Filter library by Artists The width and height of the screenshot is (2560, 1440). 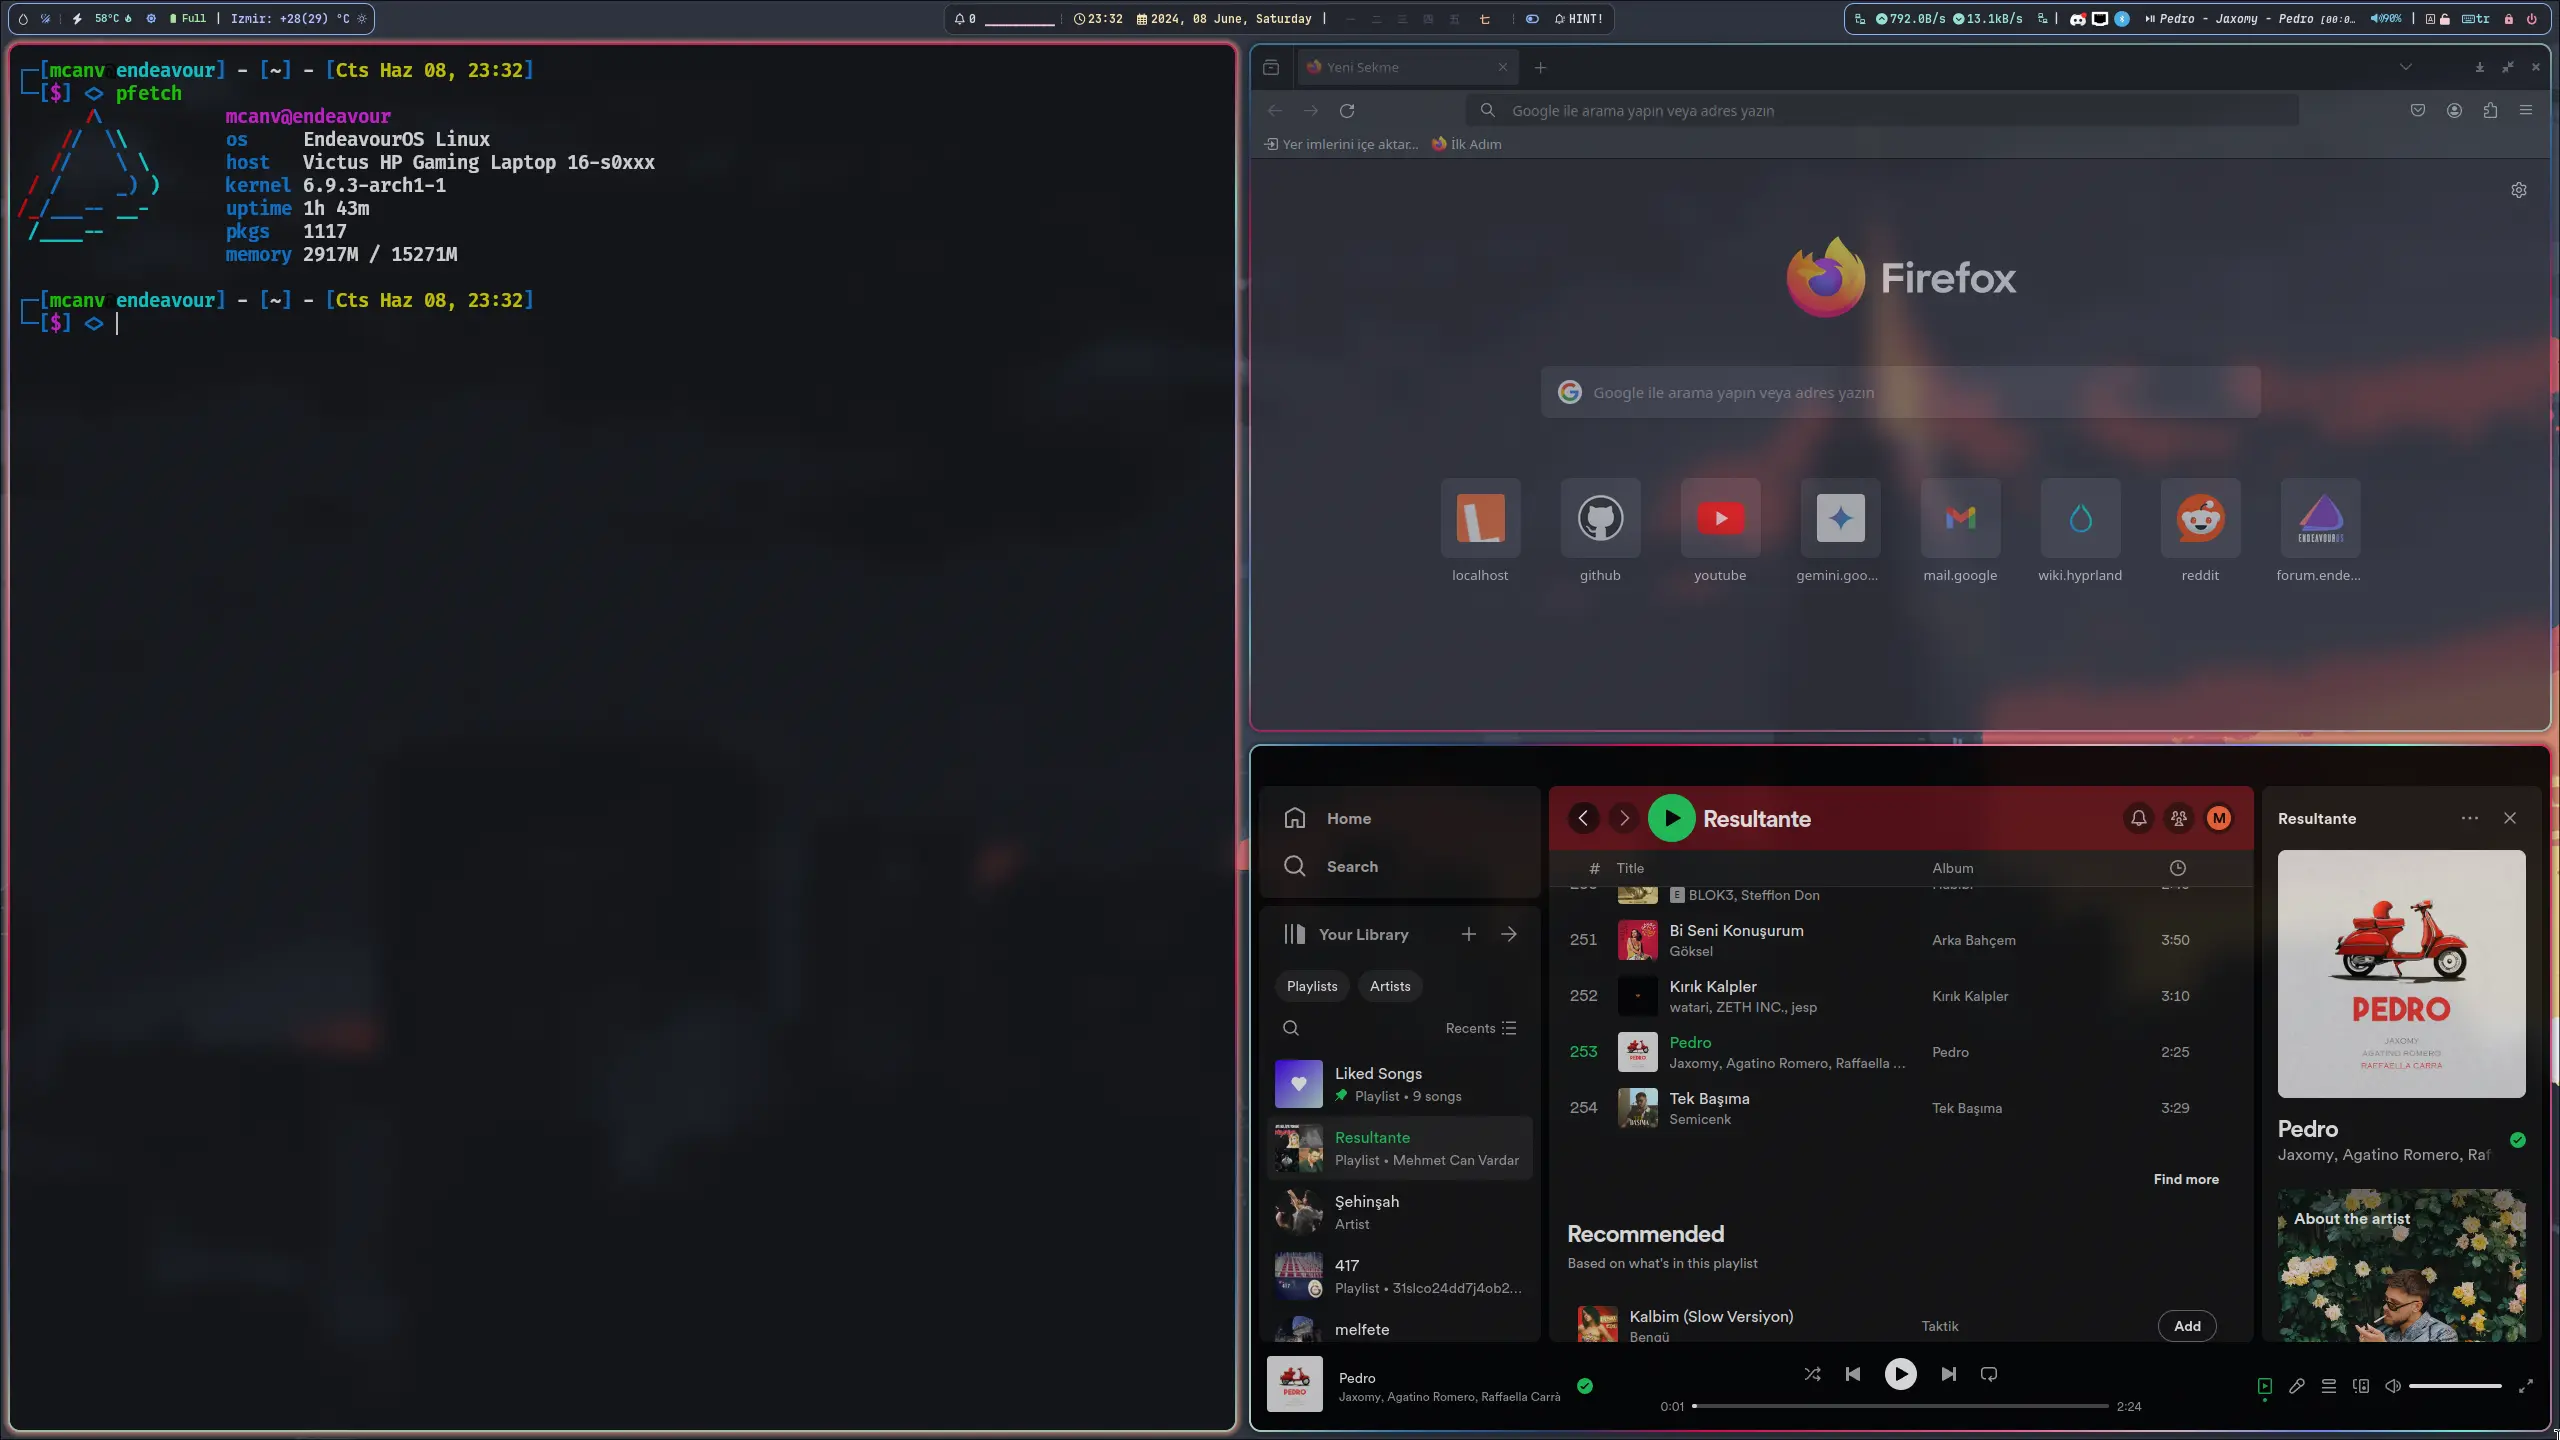click(x=1390, y=986)
